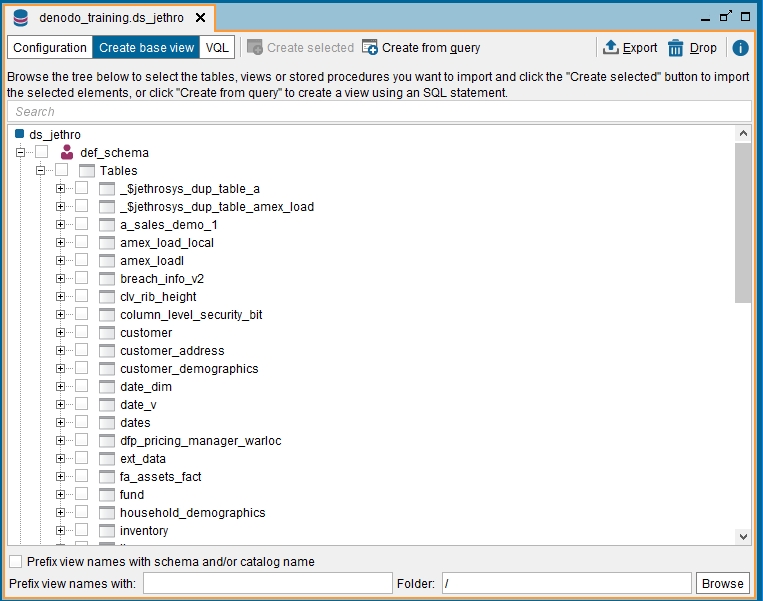
Task: Click the vertical scrollbar thumb
Action: 743,222
